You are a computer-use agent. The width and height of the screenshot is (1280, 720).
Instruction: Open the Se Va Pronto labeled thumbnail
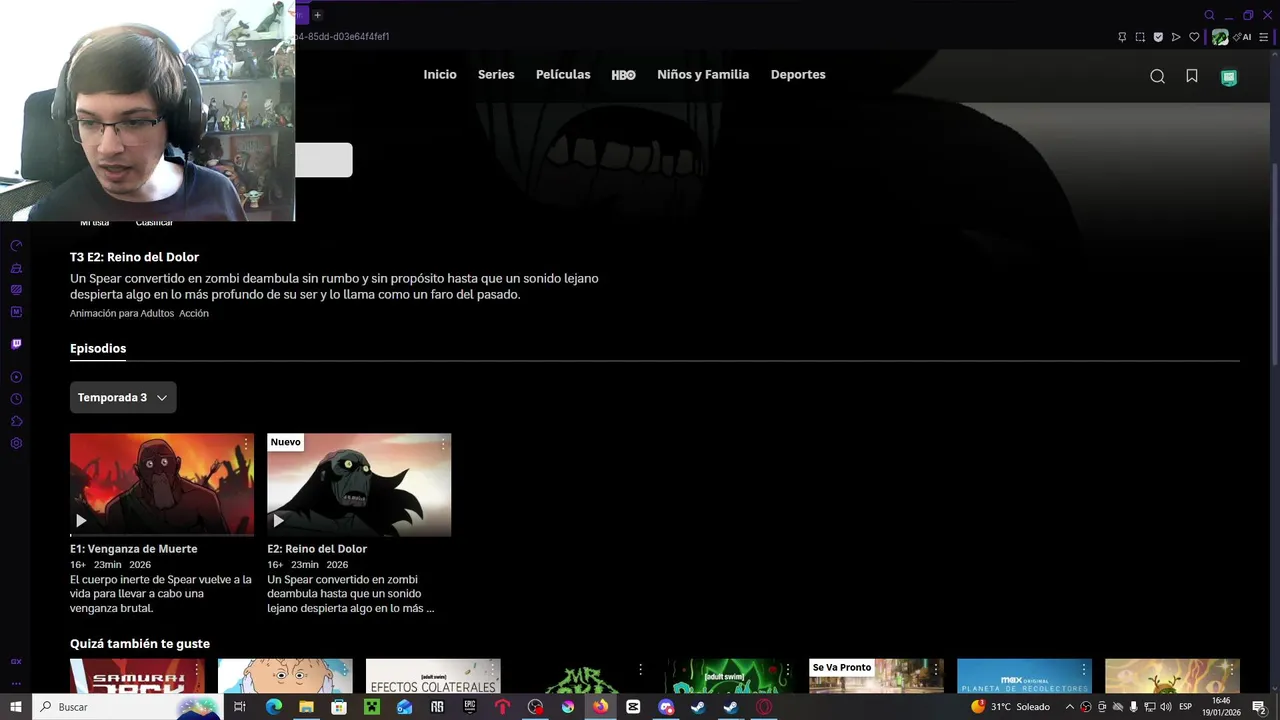(876, 676)
